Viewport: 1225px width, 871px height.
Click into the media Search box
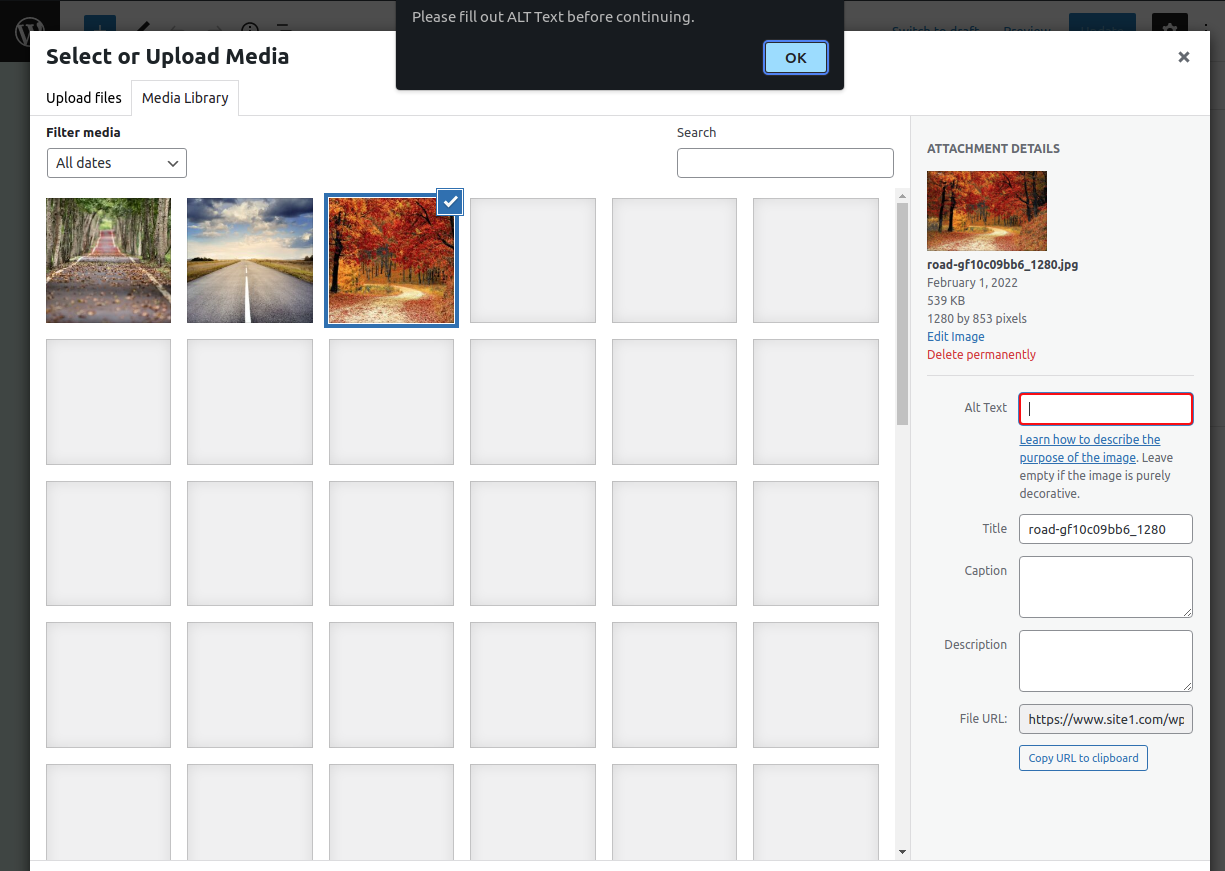coord(785,163)
